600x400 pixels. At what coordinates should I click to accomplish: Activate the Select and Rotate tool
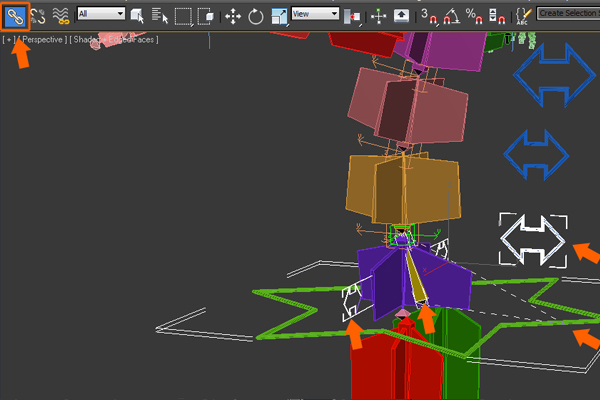click(x=256, y=17)
